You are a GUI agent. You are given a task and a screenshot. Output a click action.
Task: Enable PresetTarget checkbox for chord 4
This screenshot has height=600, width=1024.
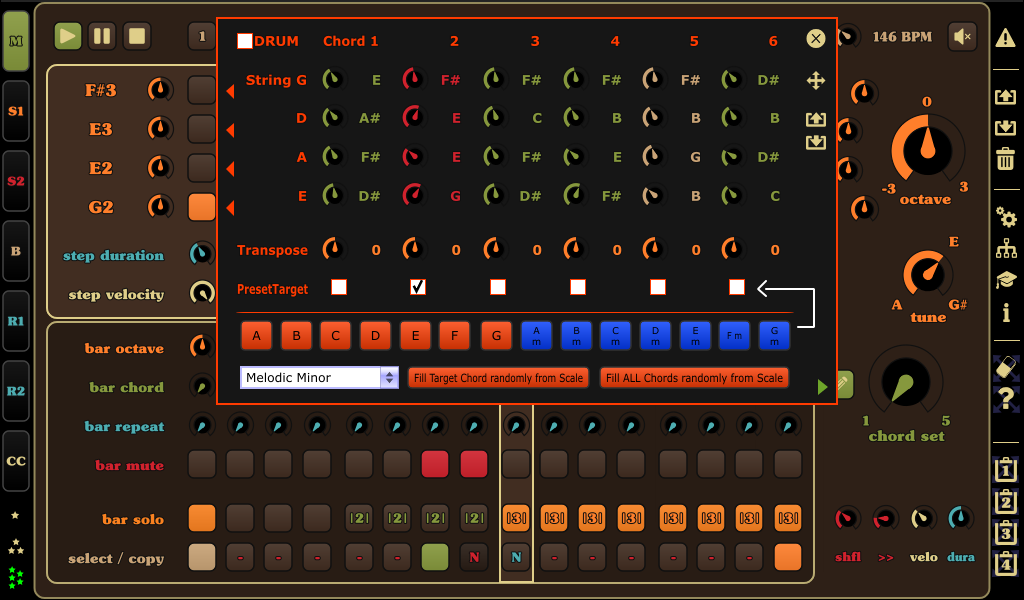[x=578, y=287]
